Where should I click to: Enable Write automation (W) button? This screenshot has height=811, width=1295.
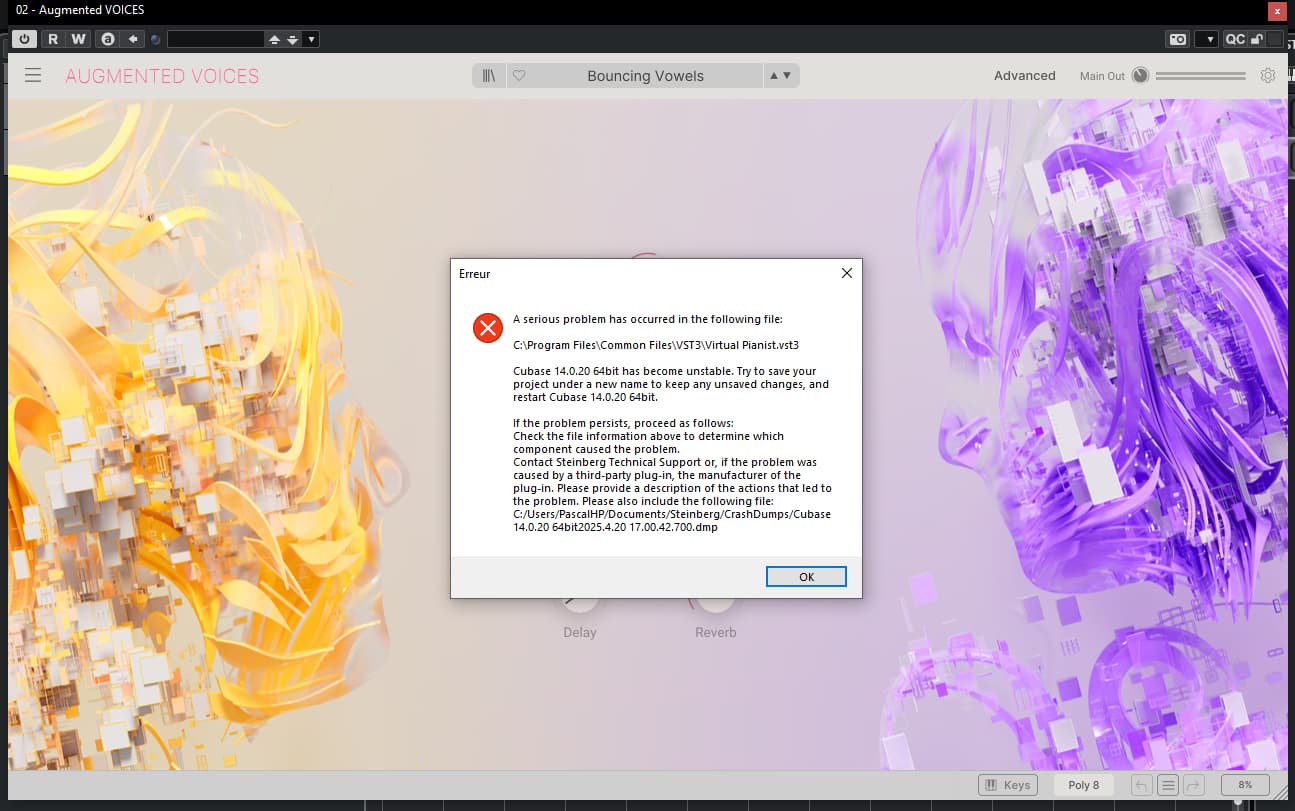78,39
